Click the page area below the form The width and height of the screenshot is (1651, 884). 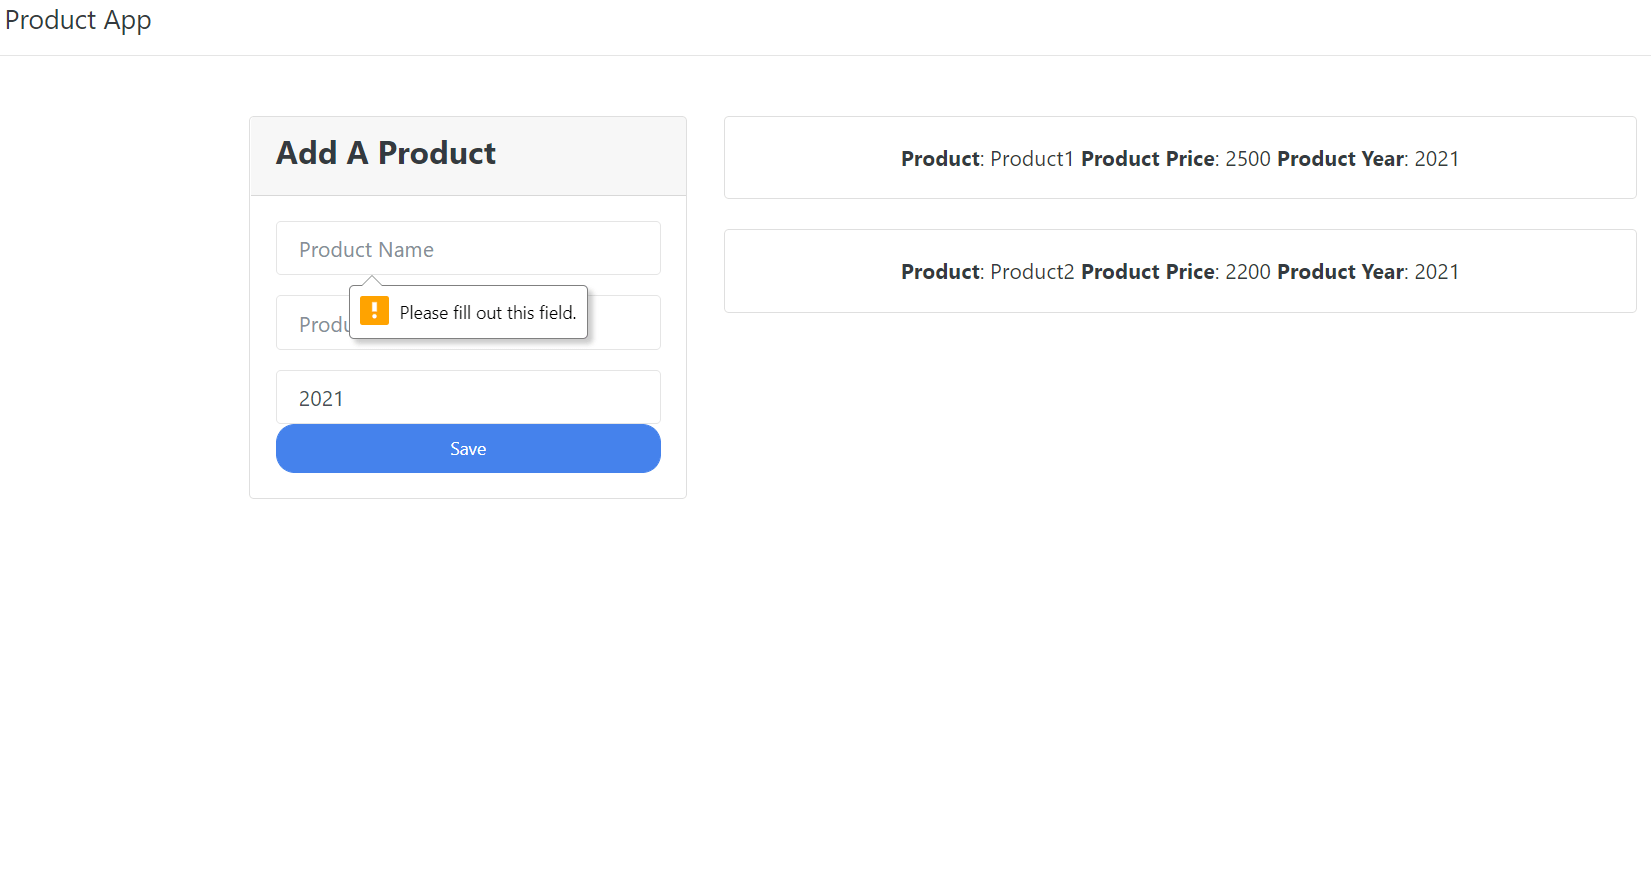(468, 650)
